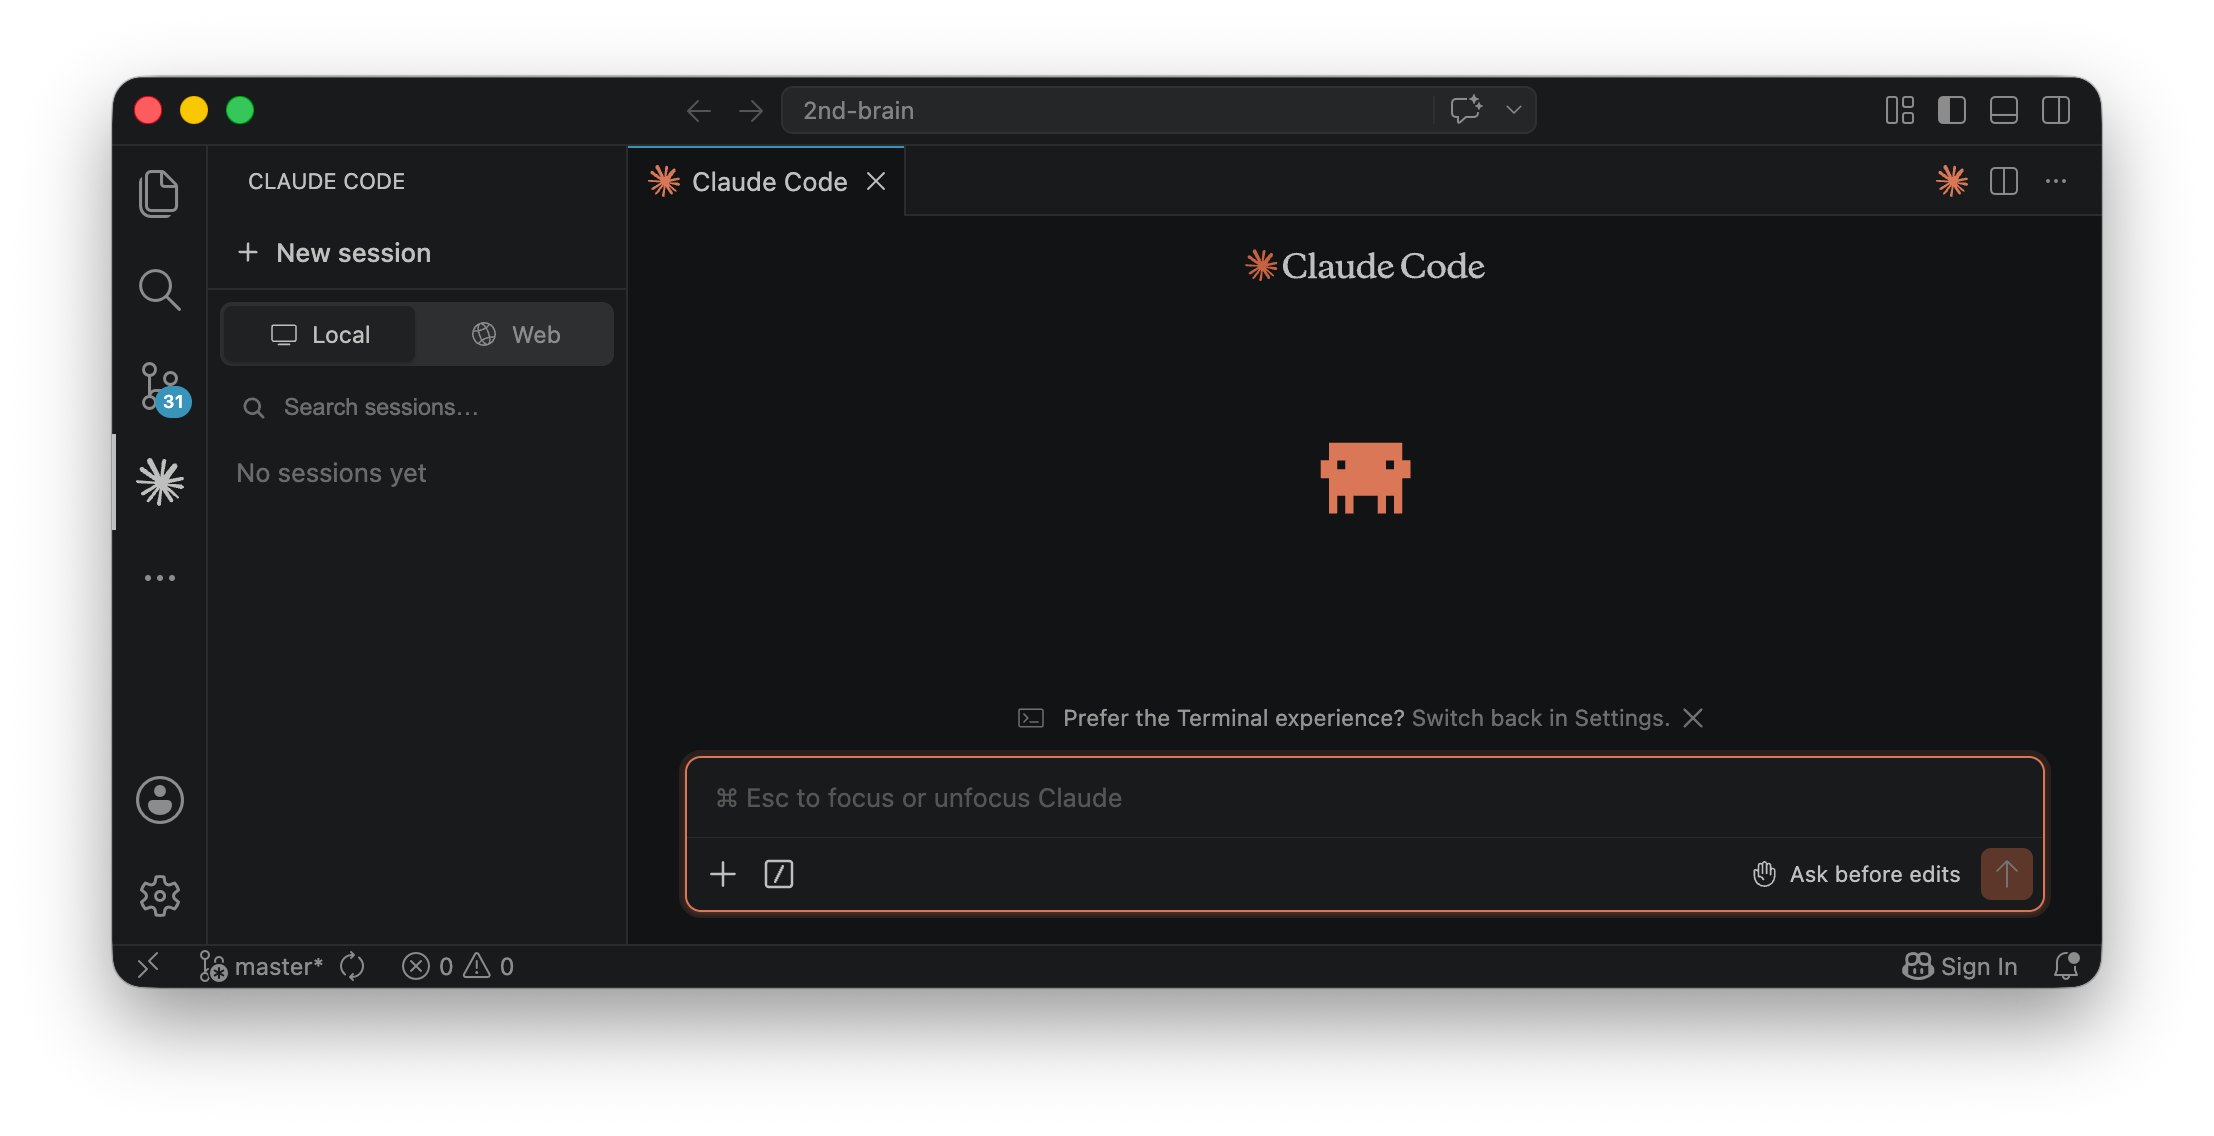Screen dimensions: 2214x1136
Task: Close the Claude Code tab
Action: (x=876, y=181)
